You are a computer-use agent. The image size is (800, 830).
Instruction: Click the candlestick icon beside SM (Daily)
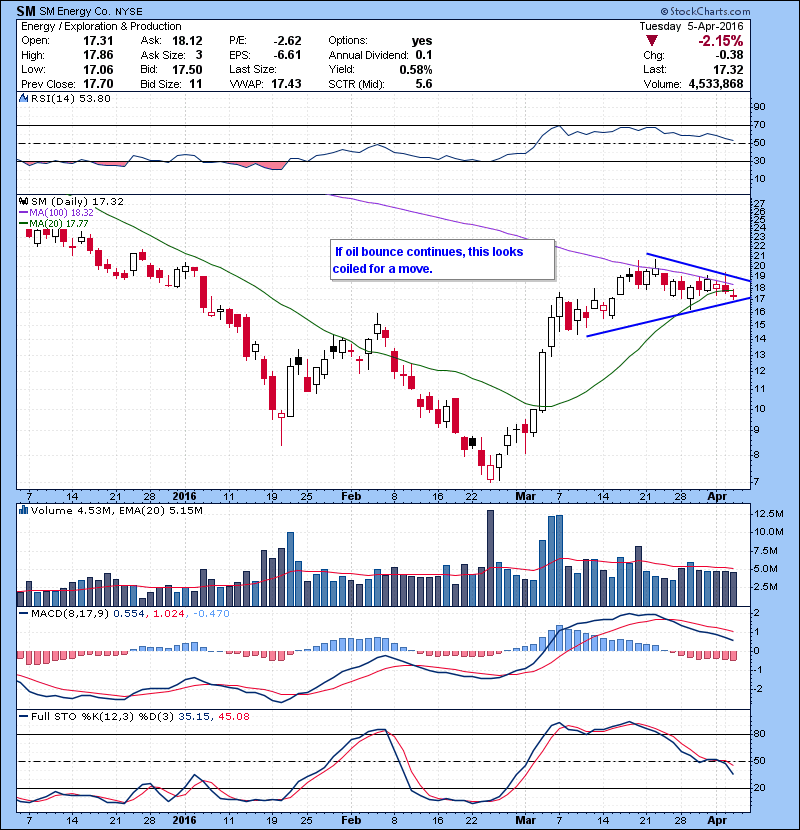coord(23,201)
